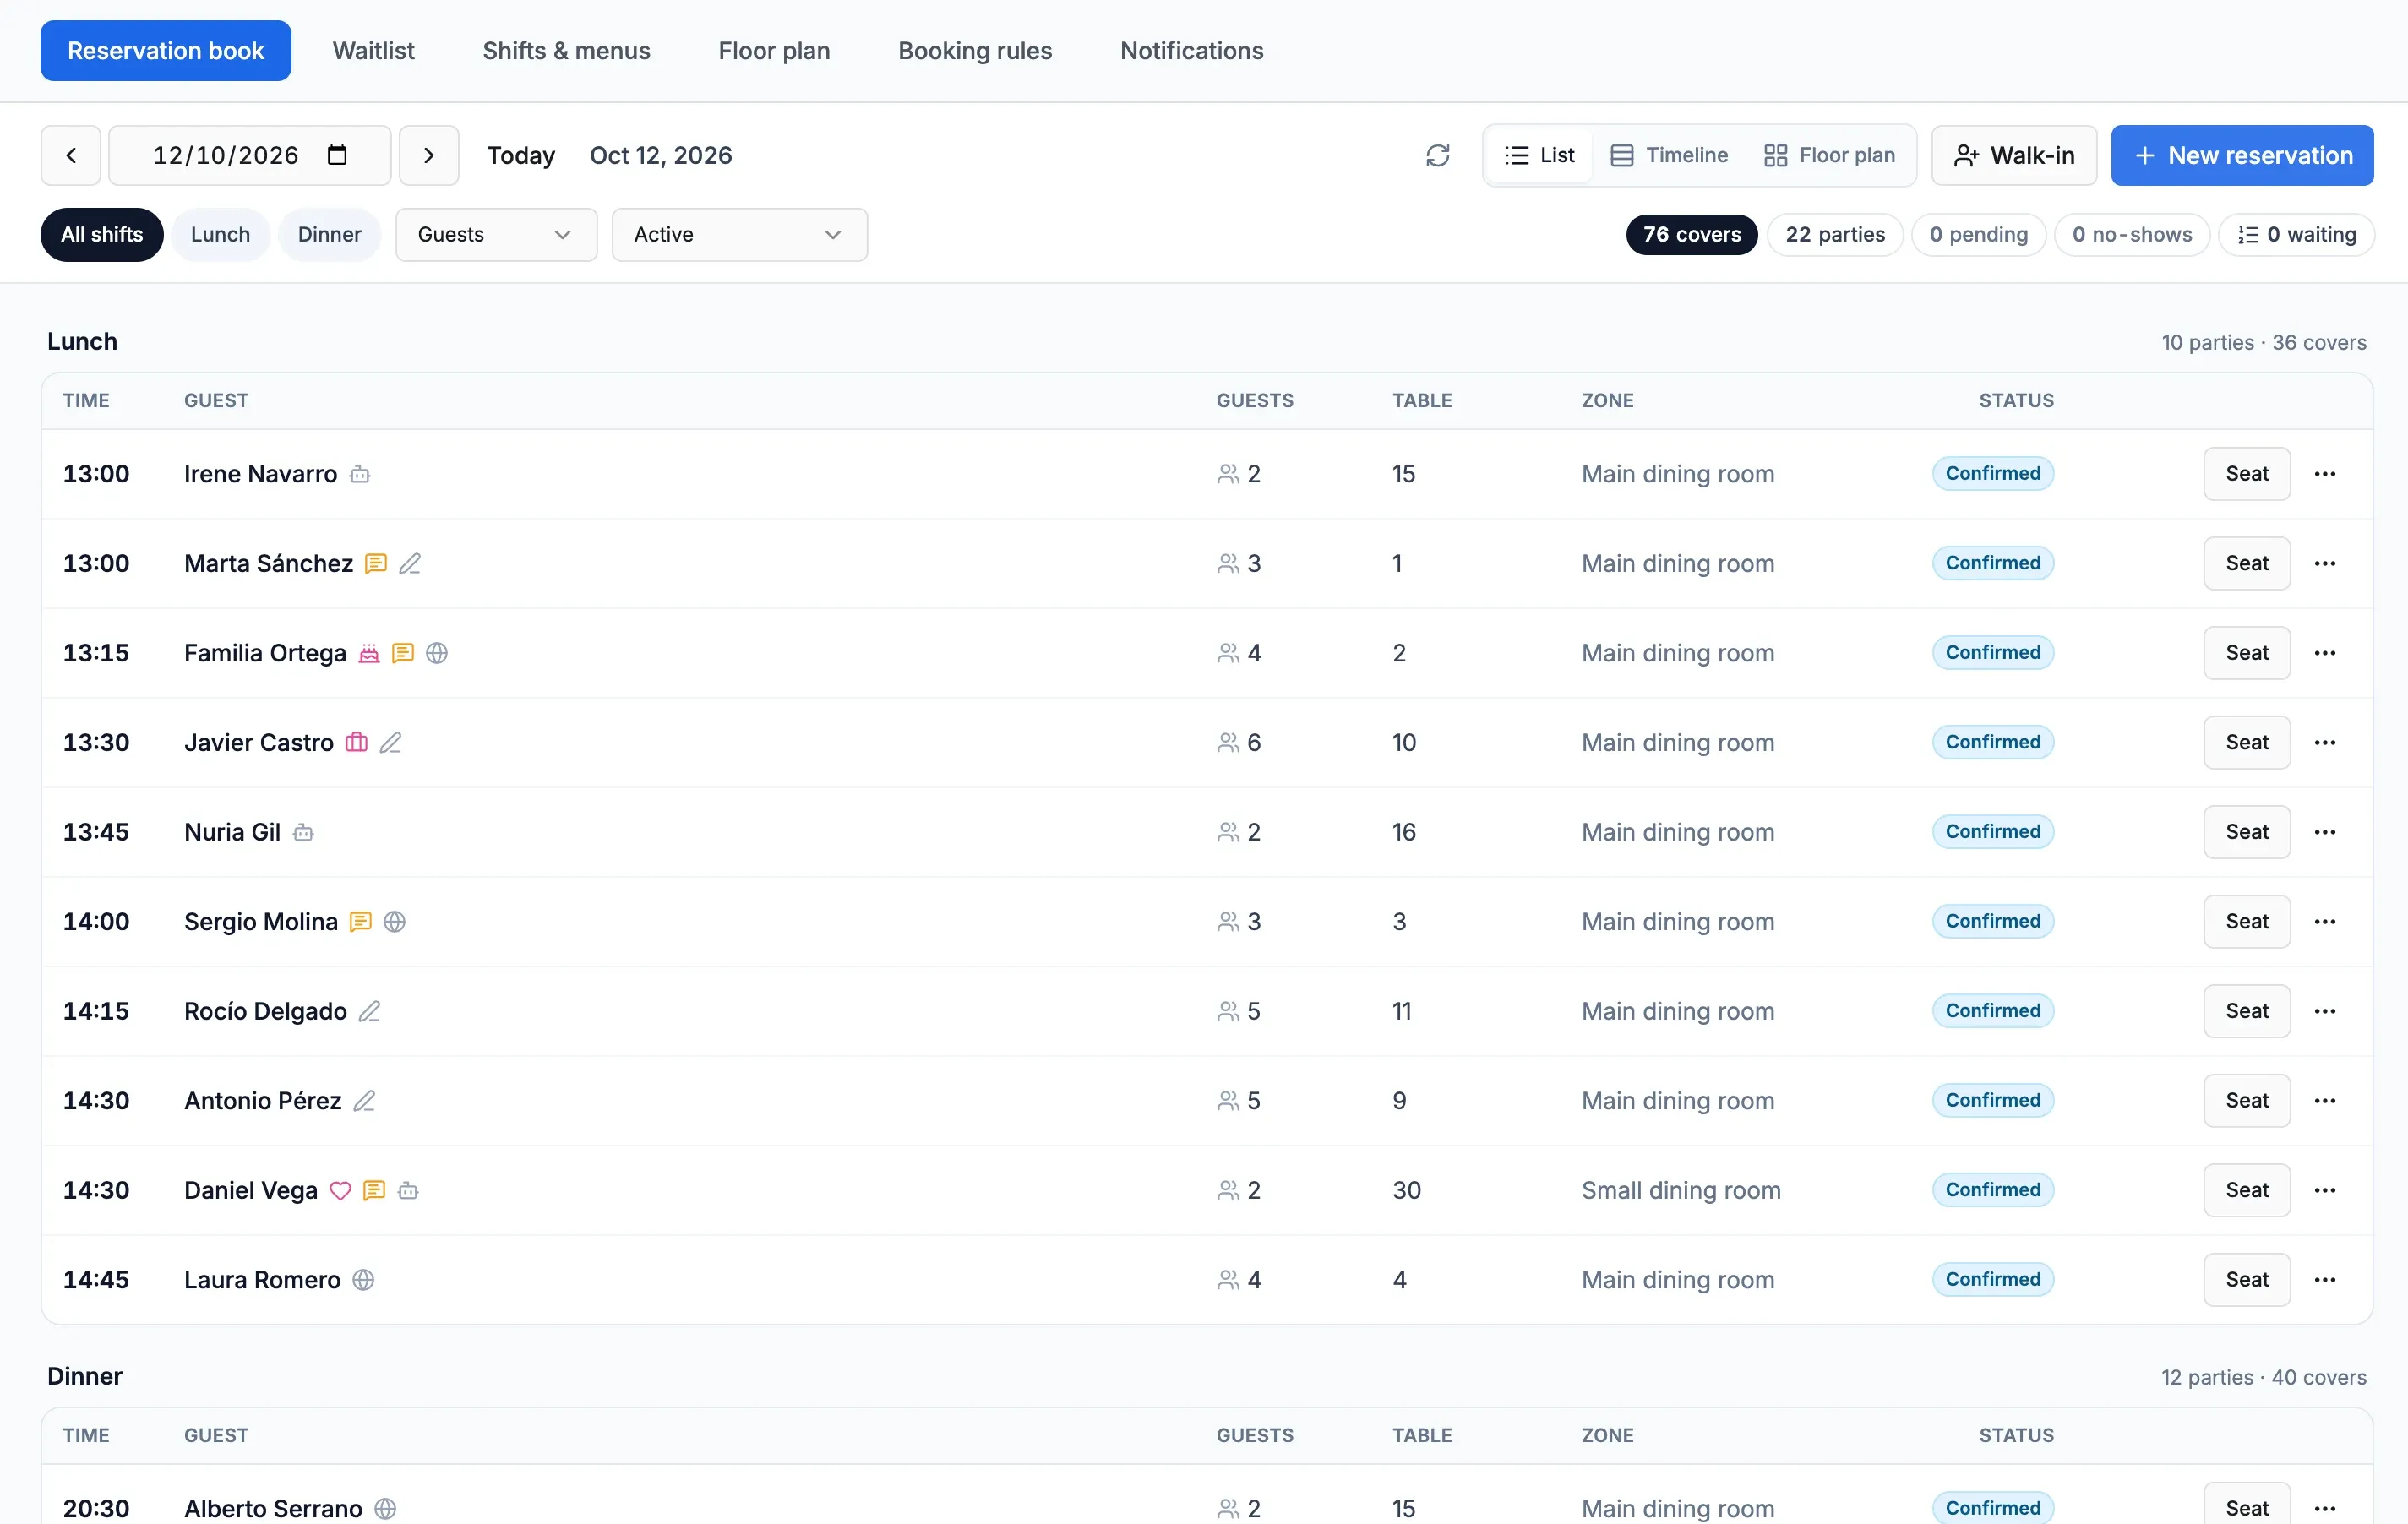Click the note icon beside Marta Sánchez

click(376, 563)
